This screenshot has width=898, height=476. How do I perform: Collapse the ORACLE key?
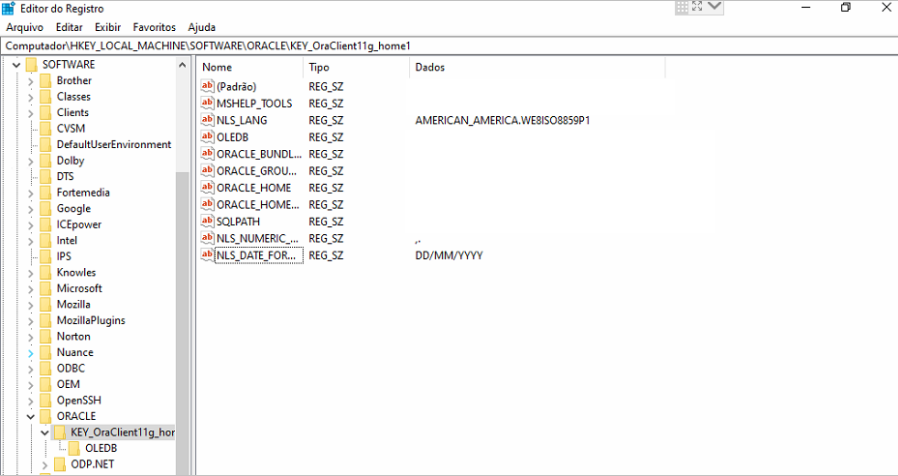tap(30, 416)
